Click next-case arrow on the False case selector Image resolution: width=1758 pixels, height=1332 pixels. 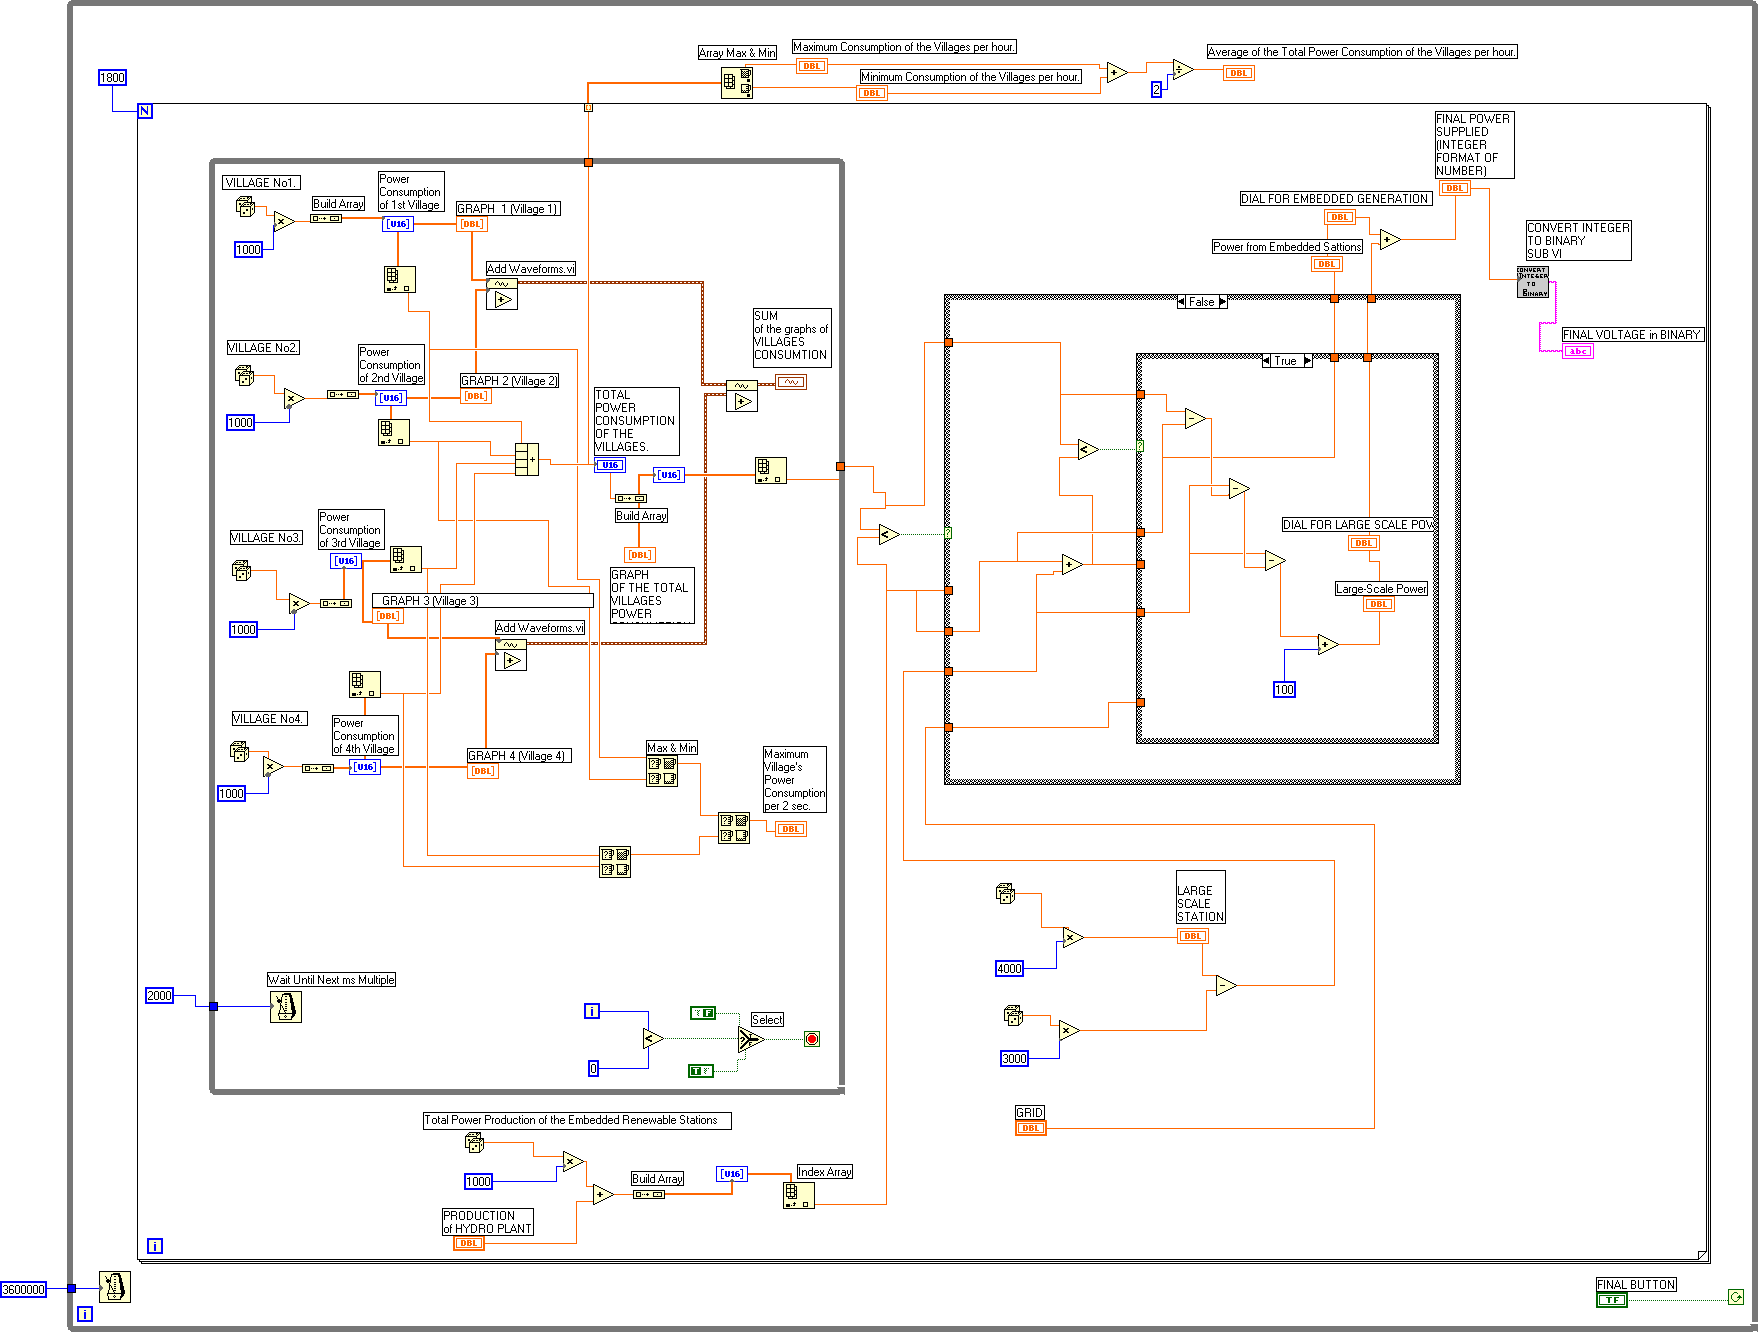coord(1222,302)
